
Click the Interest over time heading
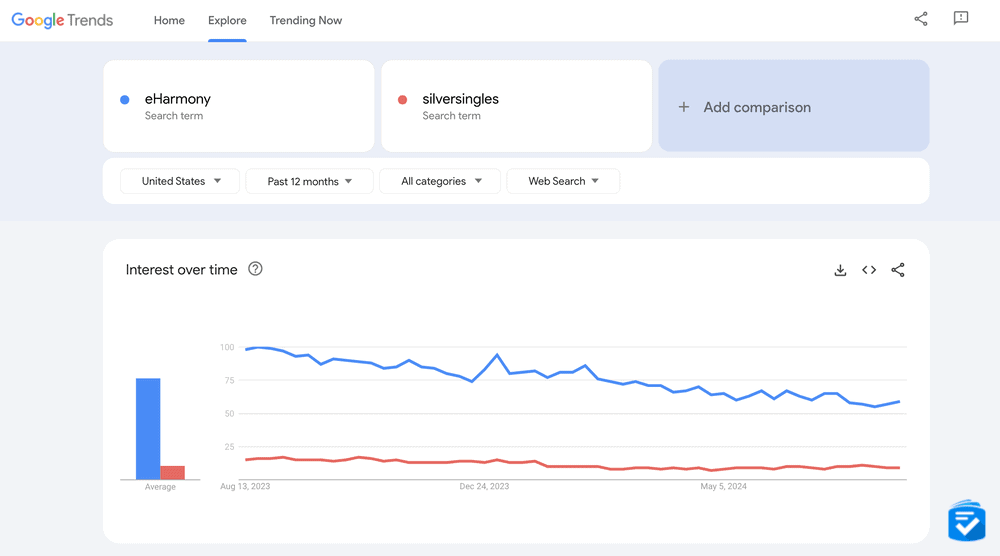(x=181, y=270)
